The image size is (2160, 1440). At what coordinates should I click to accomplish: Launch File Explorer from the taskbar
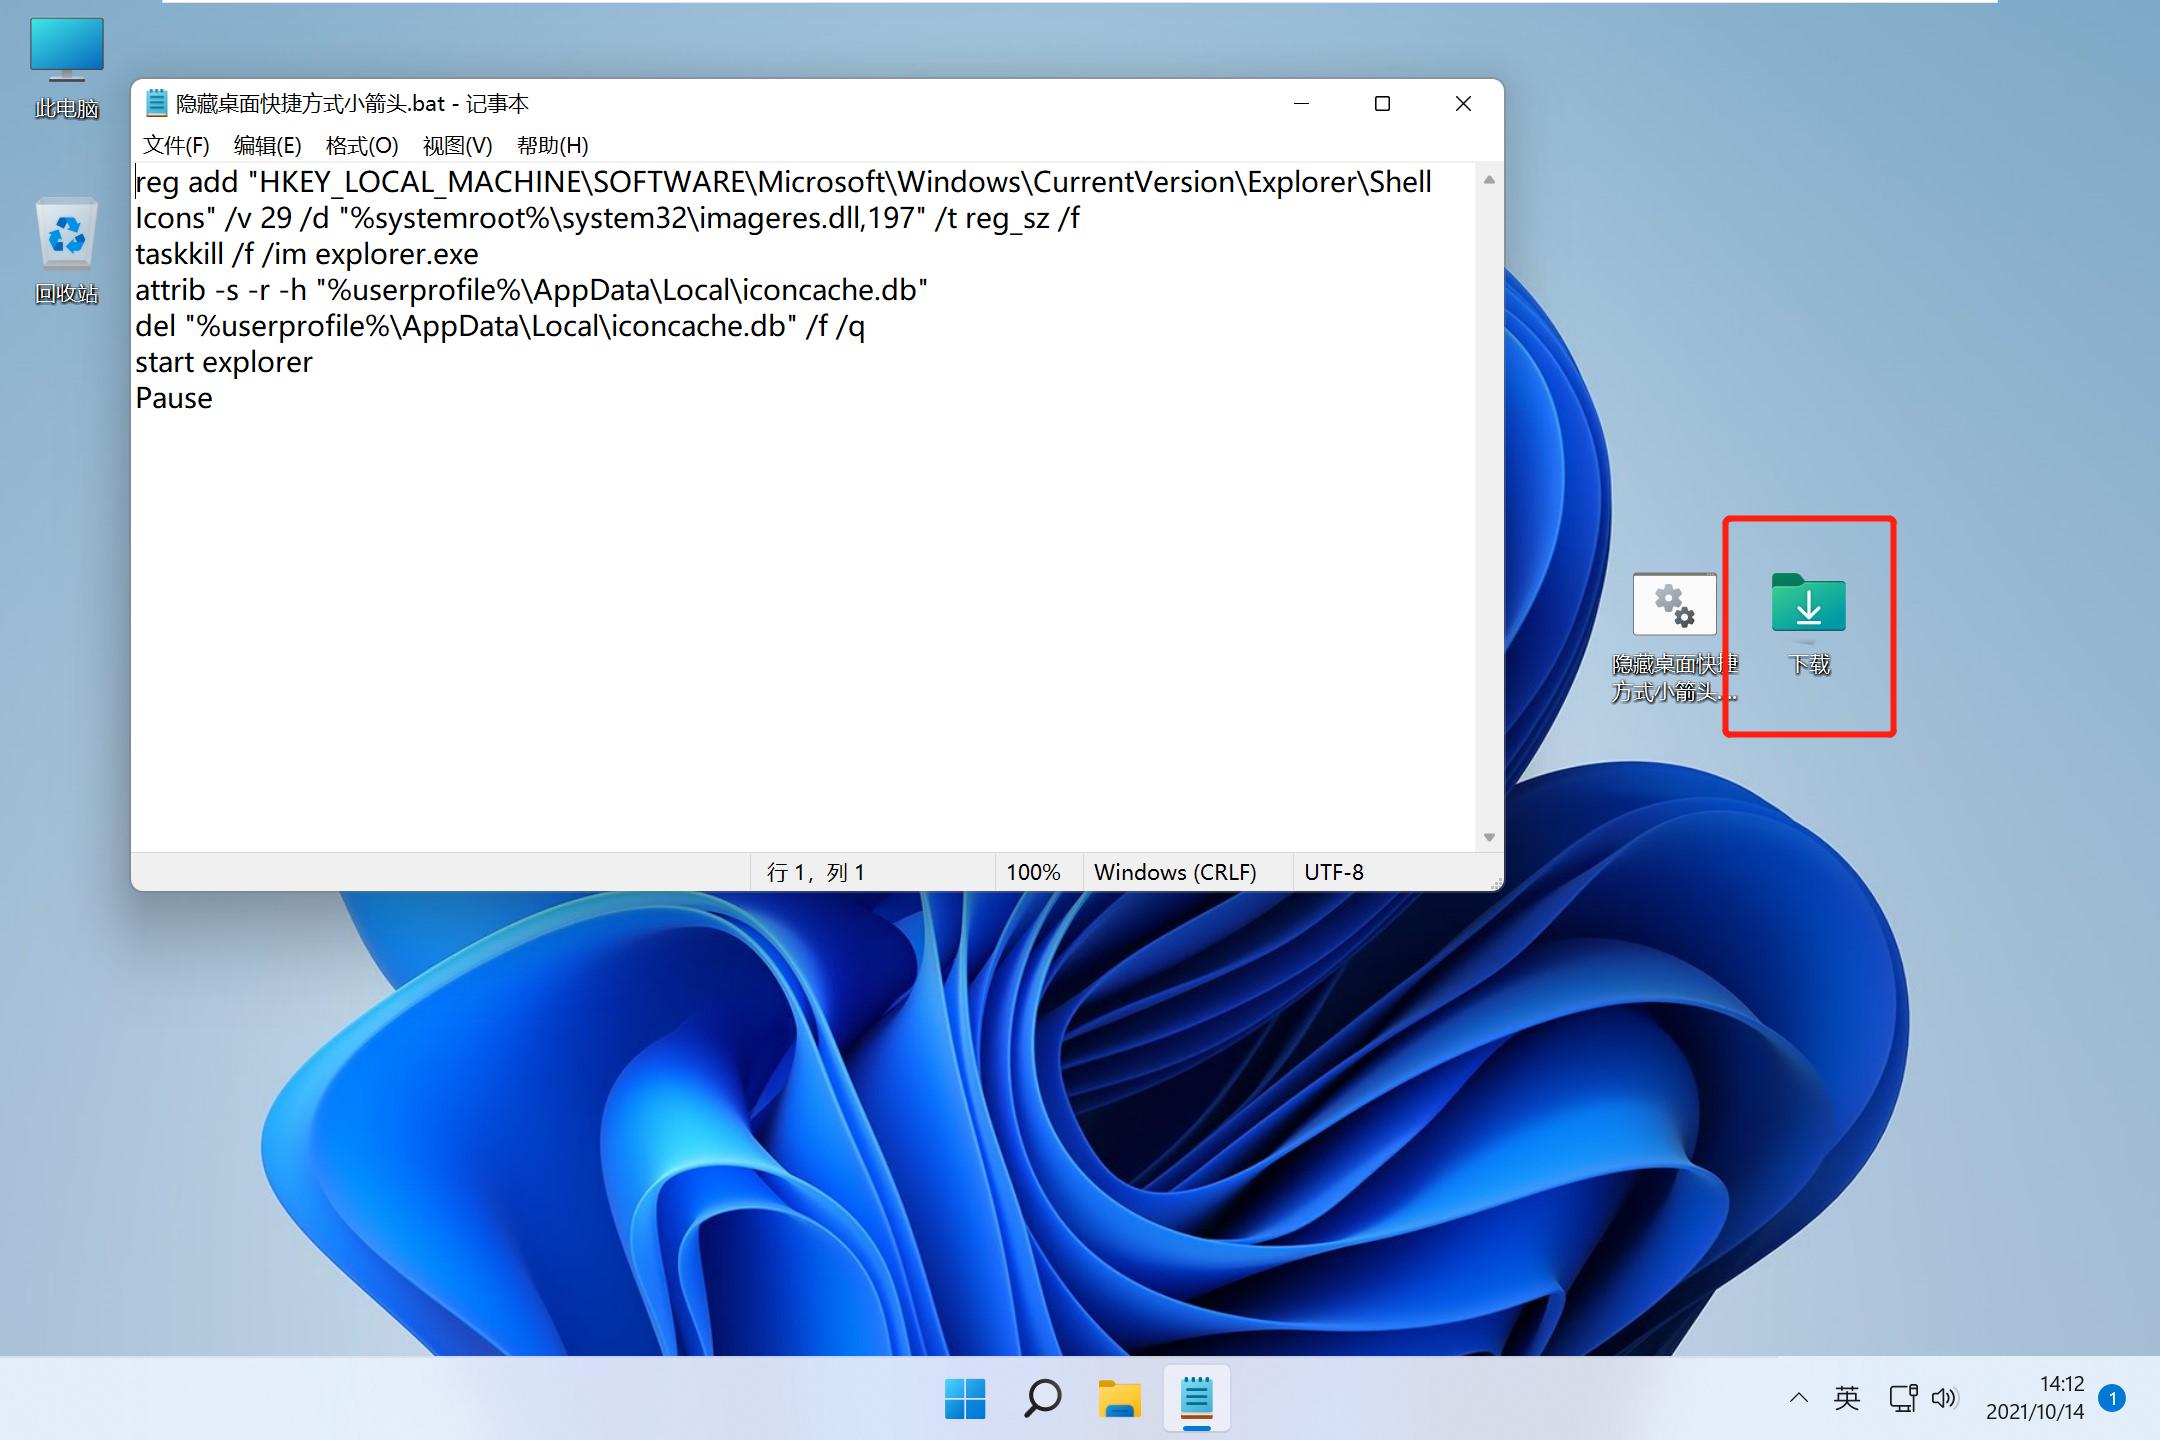(x=1119, y=1398)
